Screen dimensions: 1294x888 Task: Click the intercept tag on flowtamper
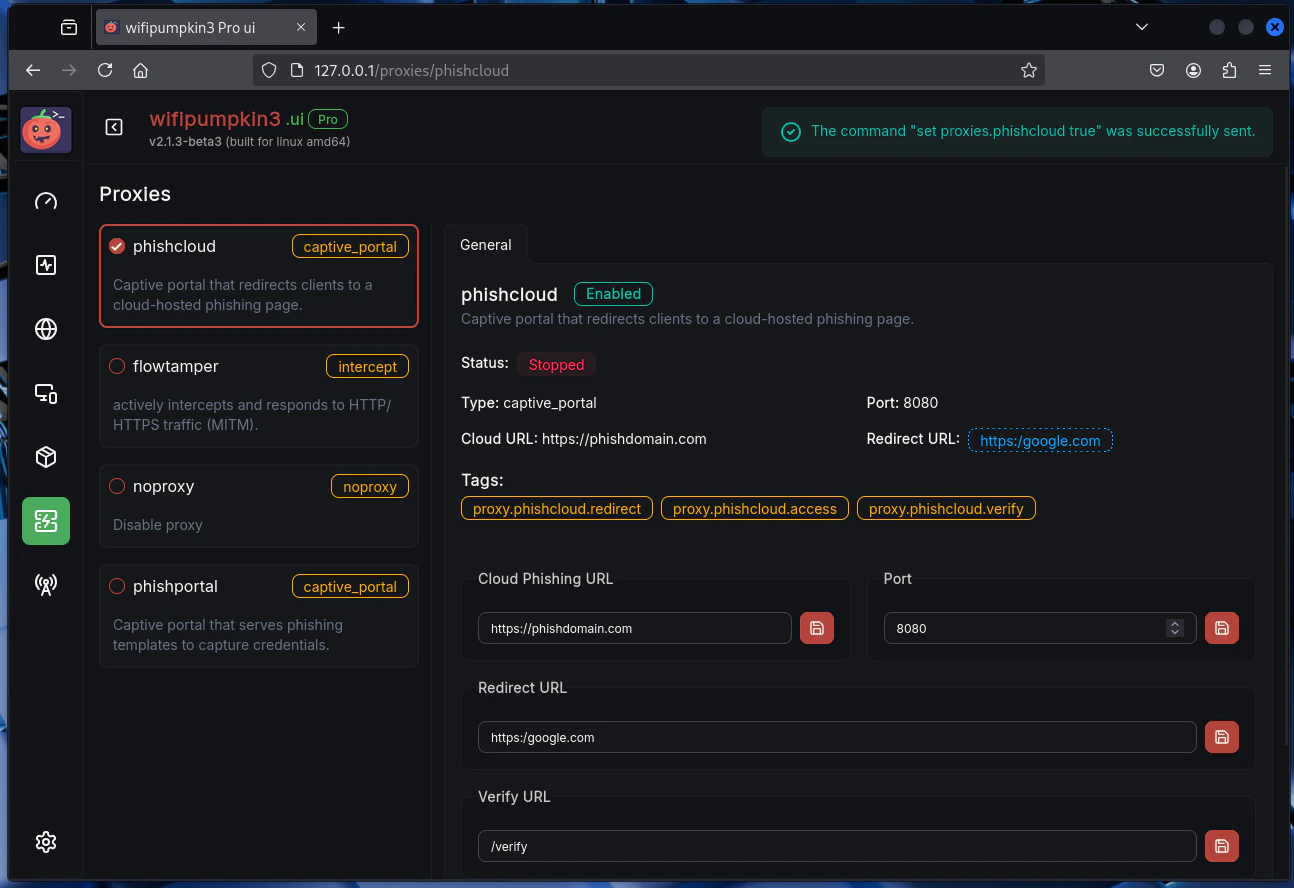[367, 366]
